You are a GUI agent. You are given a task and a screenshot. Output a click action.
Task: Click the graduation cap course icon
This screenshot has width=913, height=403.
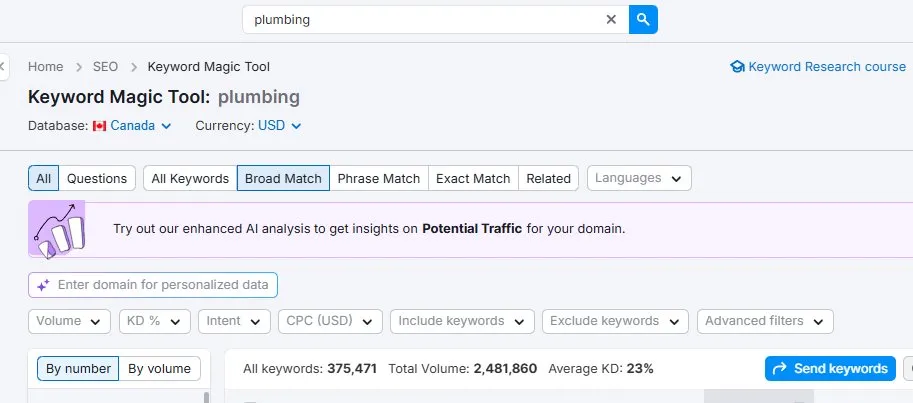737,67
